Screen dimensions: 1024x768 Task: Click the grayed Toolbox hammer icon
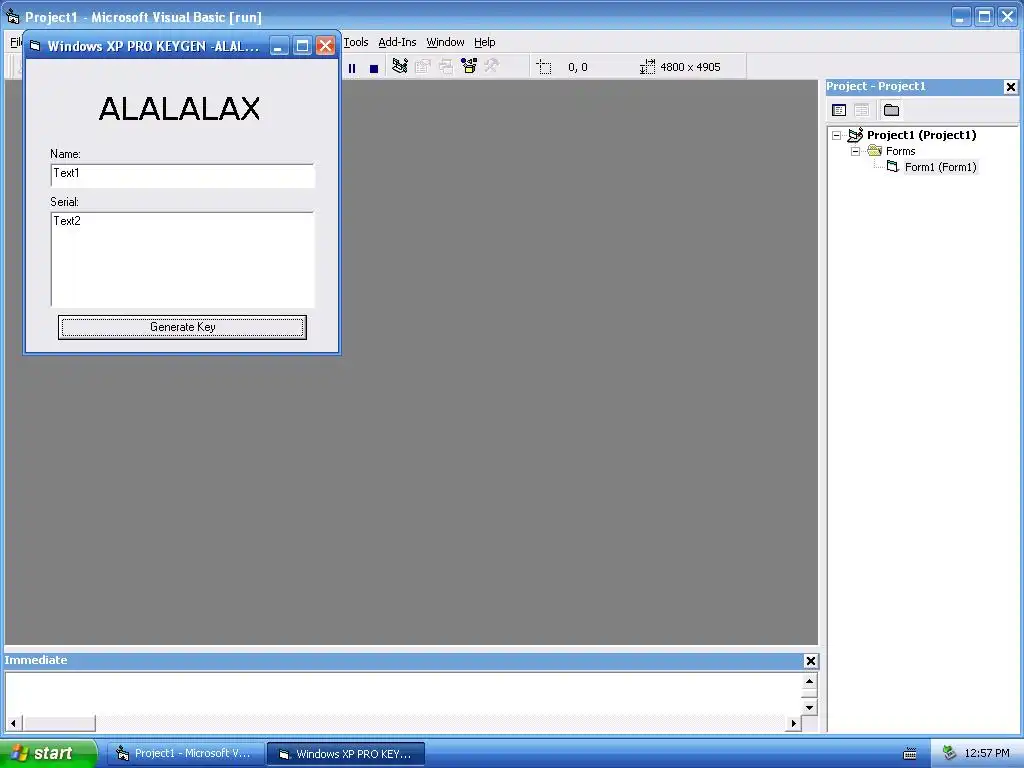pos(492,66)
